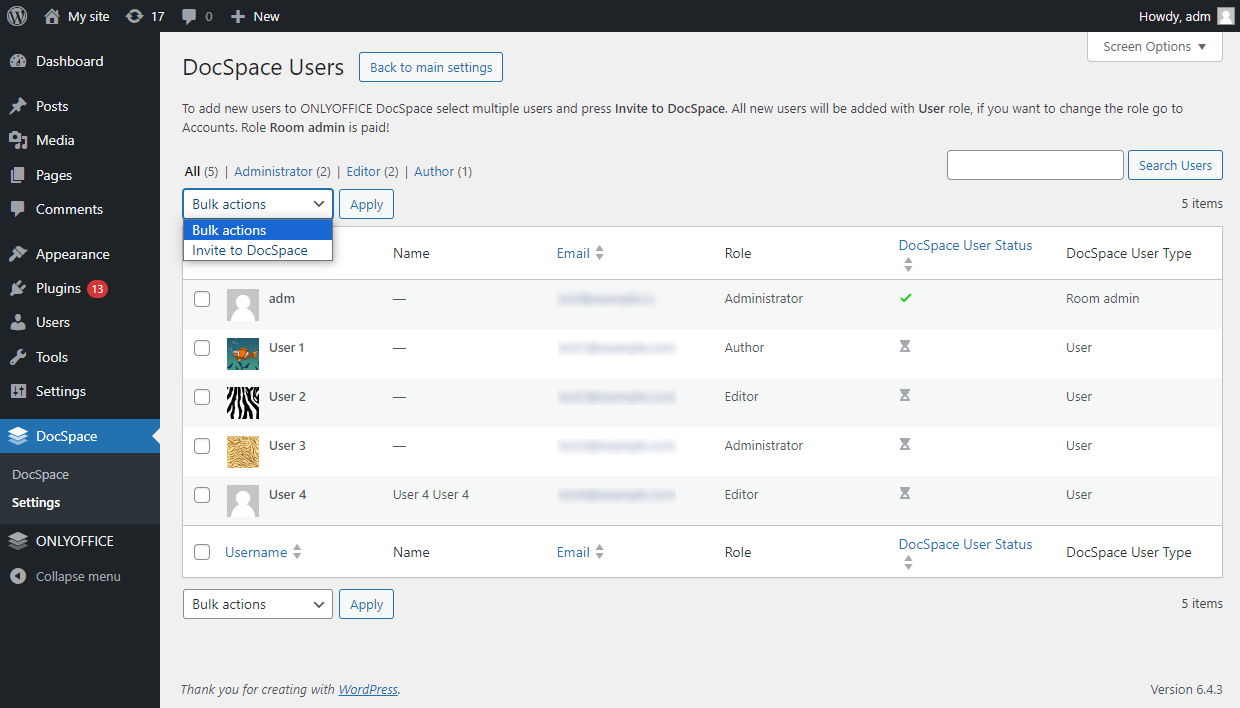Select the checkbox for User 3
The height and width of the screenshot is (708, 1240).
[x=202, y=445]
